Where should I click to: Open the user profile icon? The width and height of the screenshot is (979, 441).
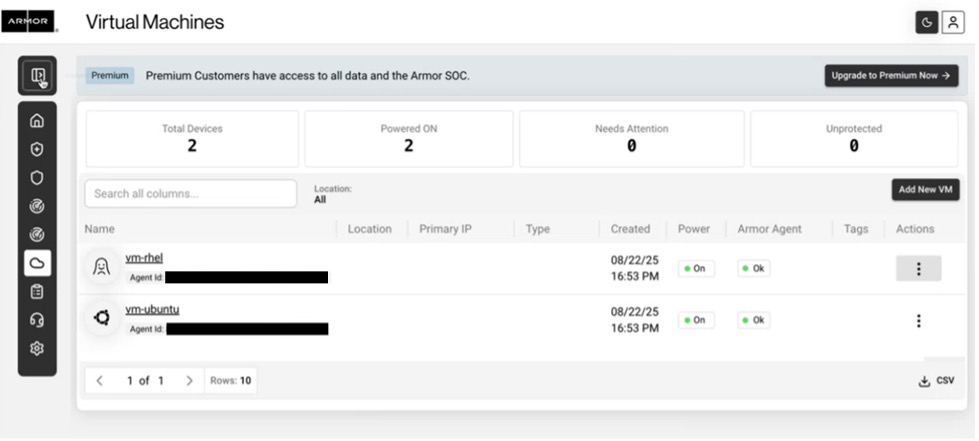(x=953, y=24)
